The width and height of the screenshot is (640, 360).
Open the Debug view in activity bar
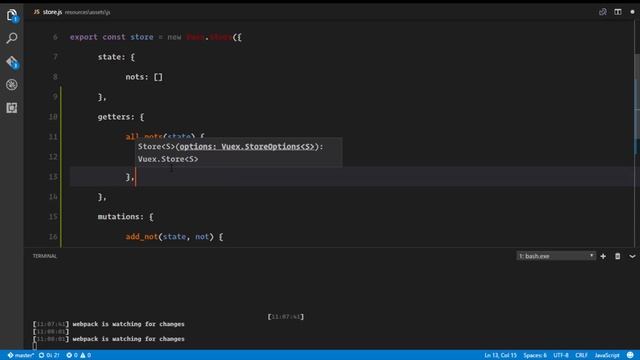click(12, 84)
